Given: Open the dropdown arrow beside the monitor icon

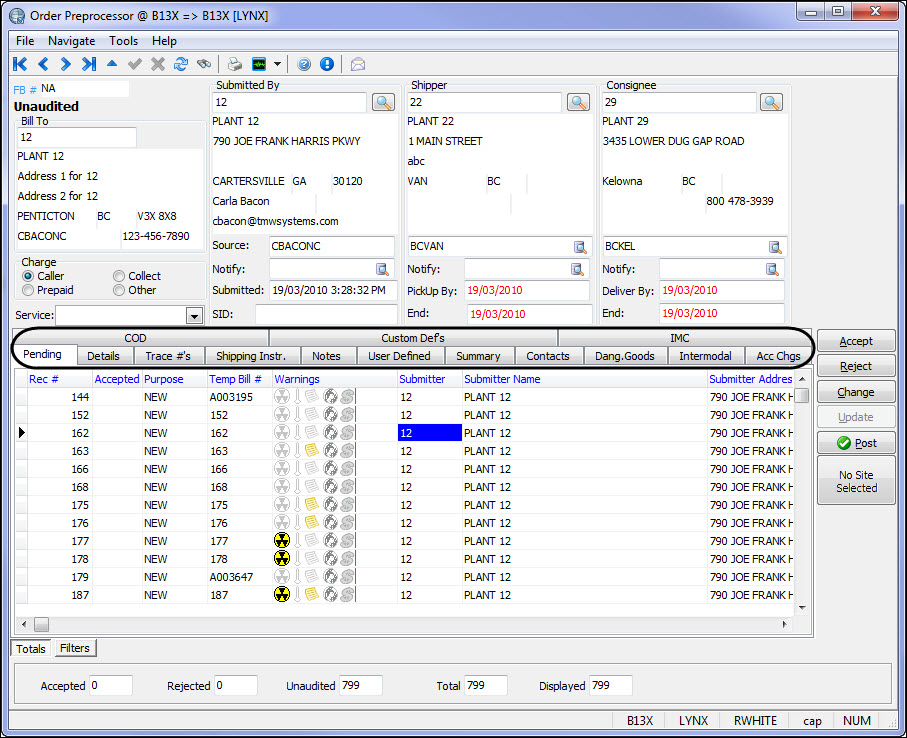Looking at the screenshot, I should click(x=277, y=64).
